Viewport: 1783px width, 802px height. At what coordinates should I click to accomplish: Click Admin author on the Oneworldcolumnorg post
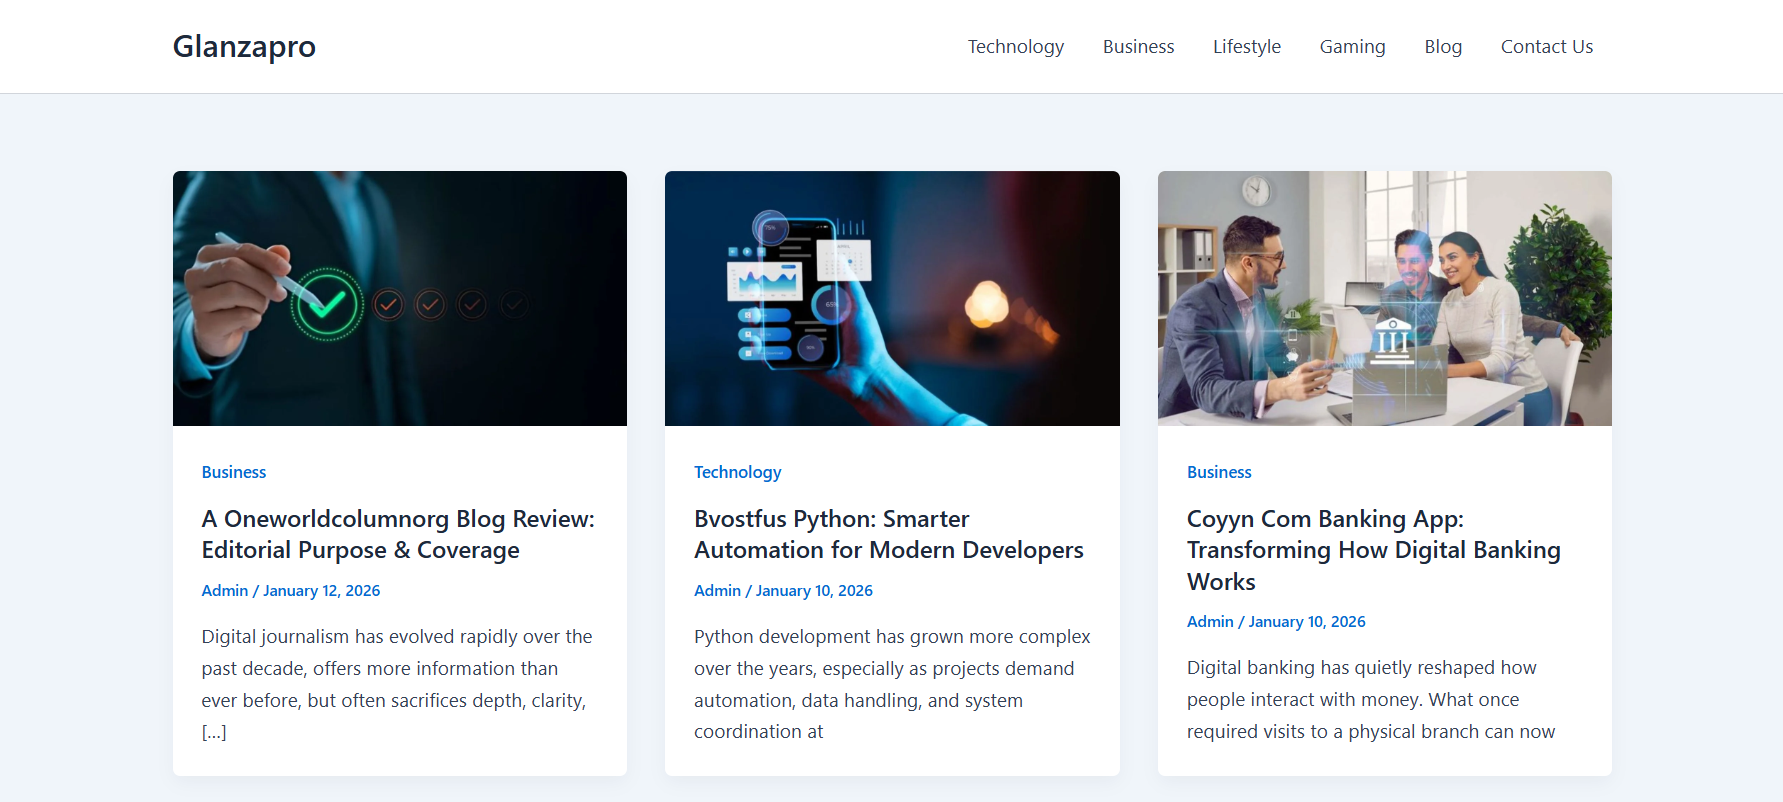[224, 591]
